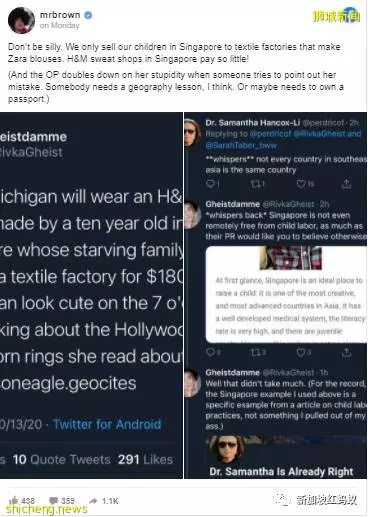Share Gheistdamme's "whispers back" tweet
Screen dimensions: 368x517
pyautogui.click(x=347, y=352)
